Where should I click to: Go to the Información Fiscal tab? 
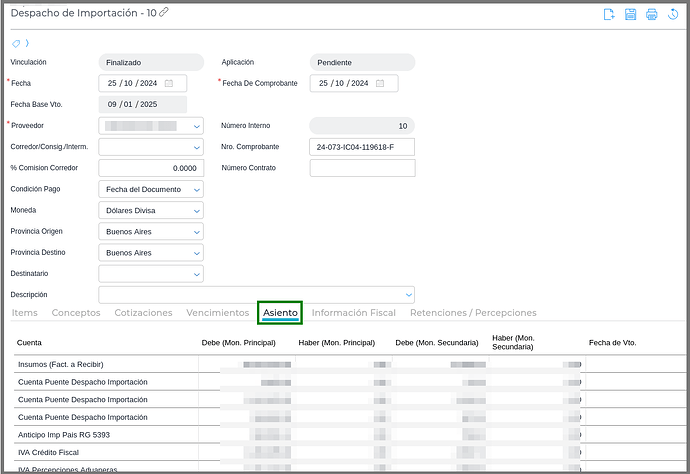(353, 313)
